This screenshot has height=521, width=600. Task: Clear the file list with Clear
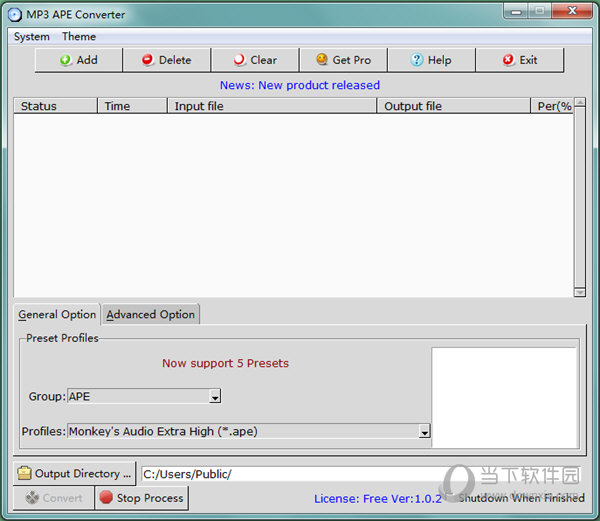point(255,60)
